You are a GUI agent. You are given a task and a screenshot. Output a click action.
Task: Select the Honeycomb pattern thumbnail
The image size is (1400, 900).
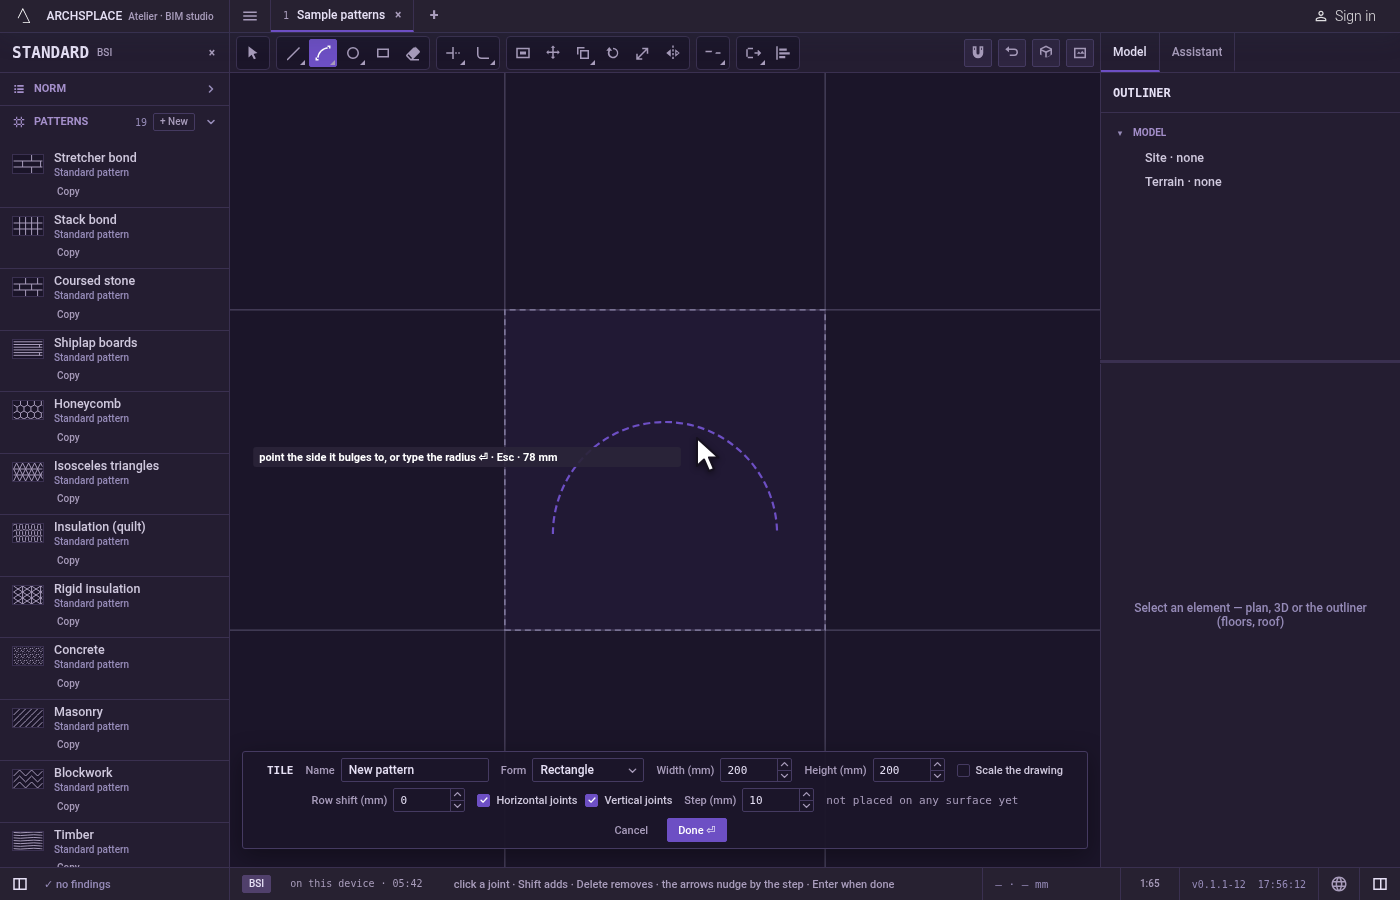(28, 410)
